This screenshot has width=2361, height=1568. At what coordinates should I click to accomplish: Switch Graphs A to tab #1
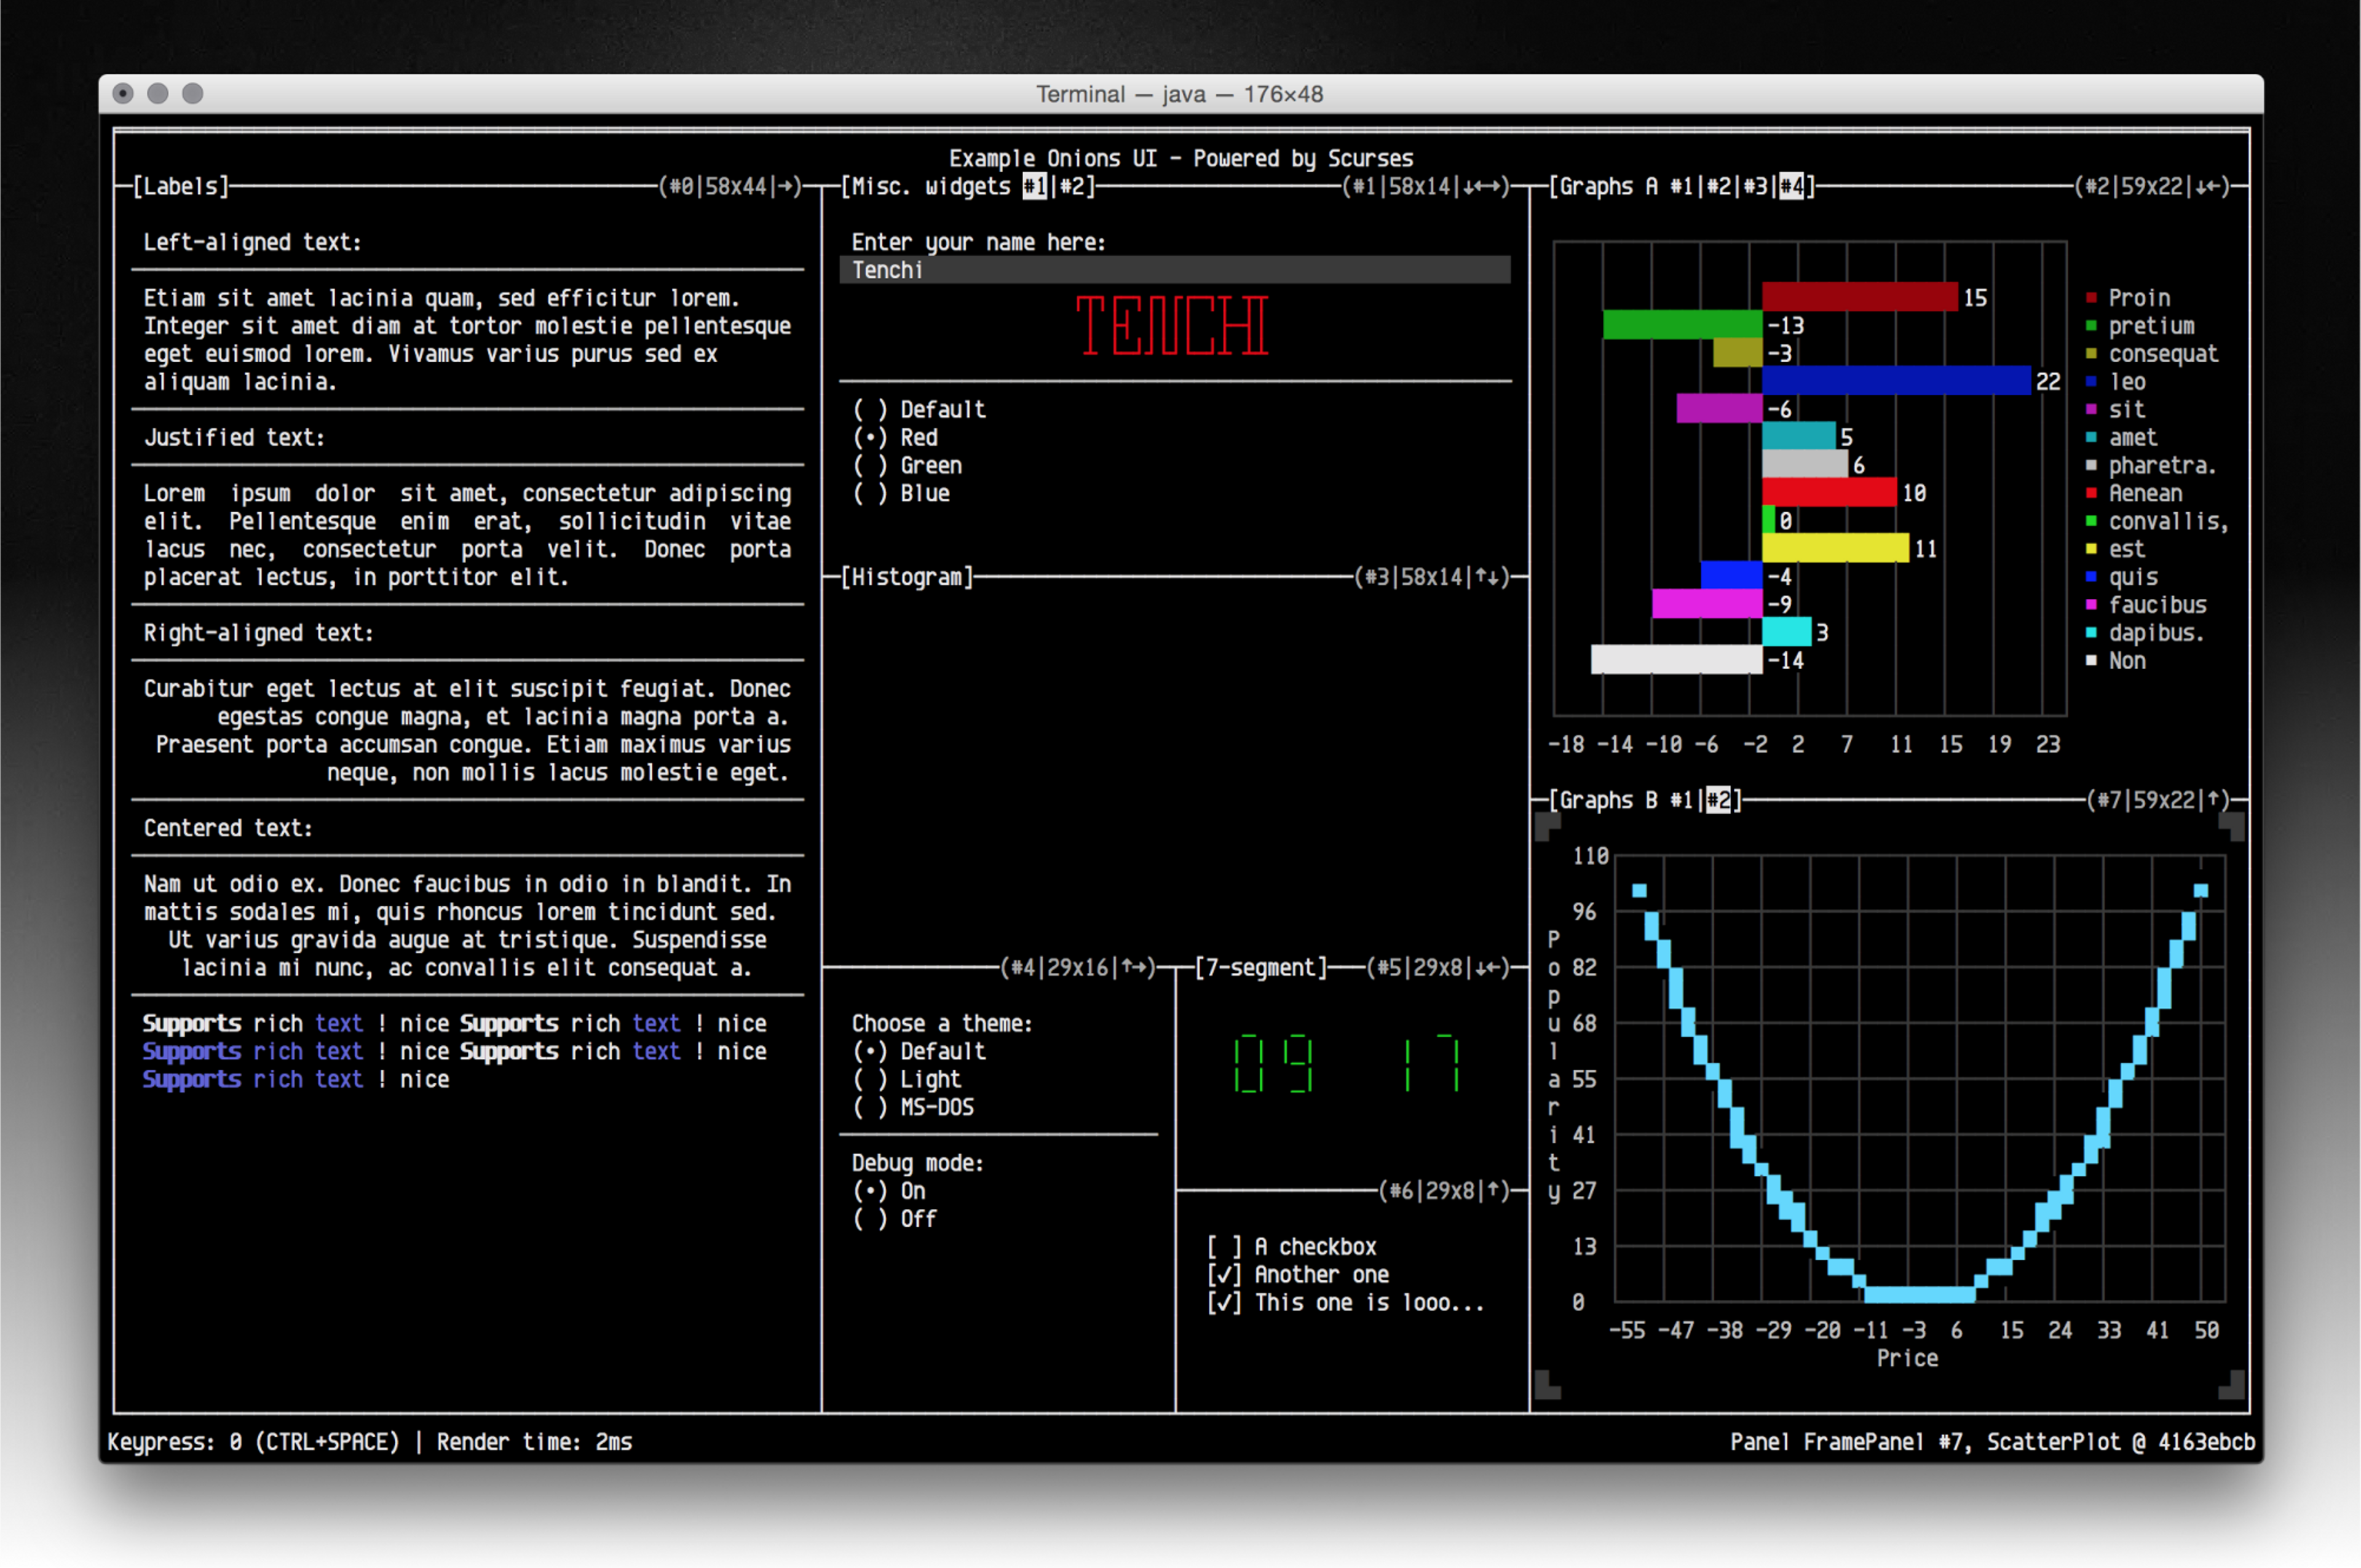coord(1682,186)
